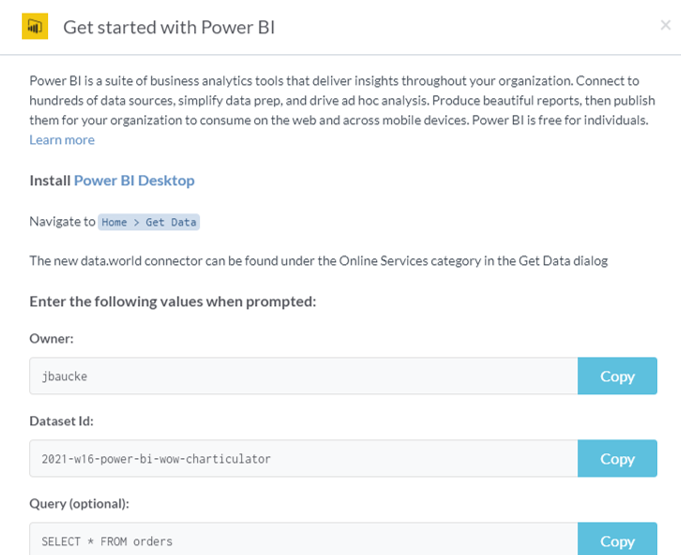Click the Power BI logo icon

(35, 27)
